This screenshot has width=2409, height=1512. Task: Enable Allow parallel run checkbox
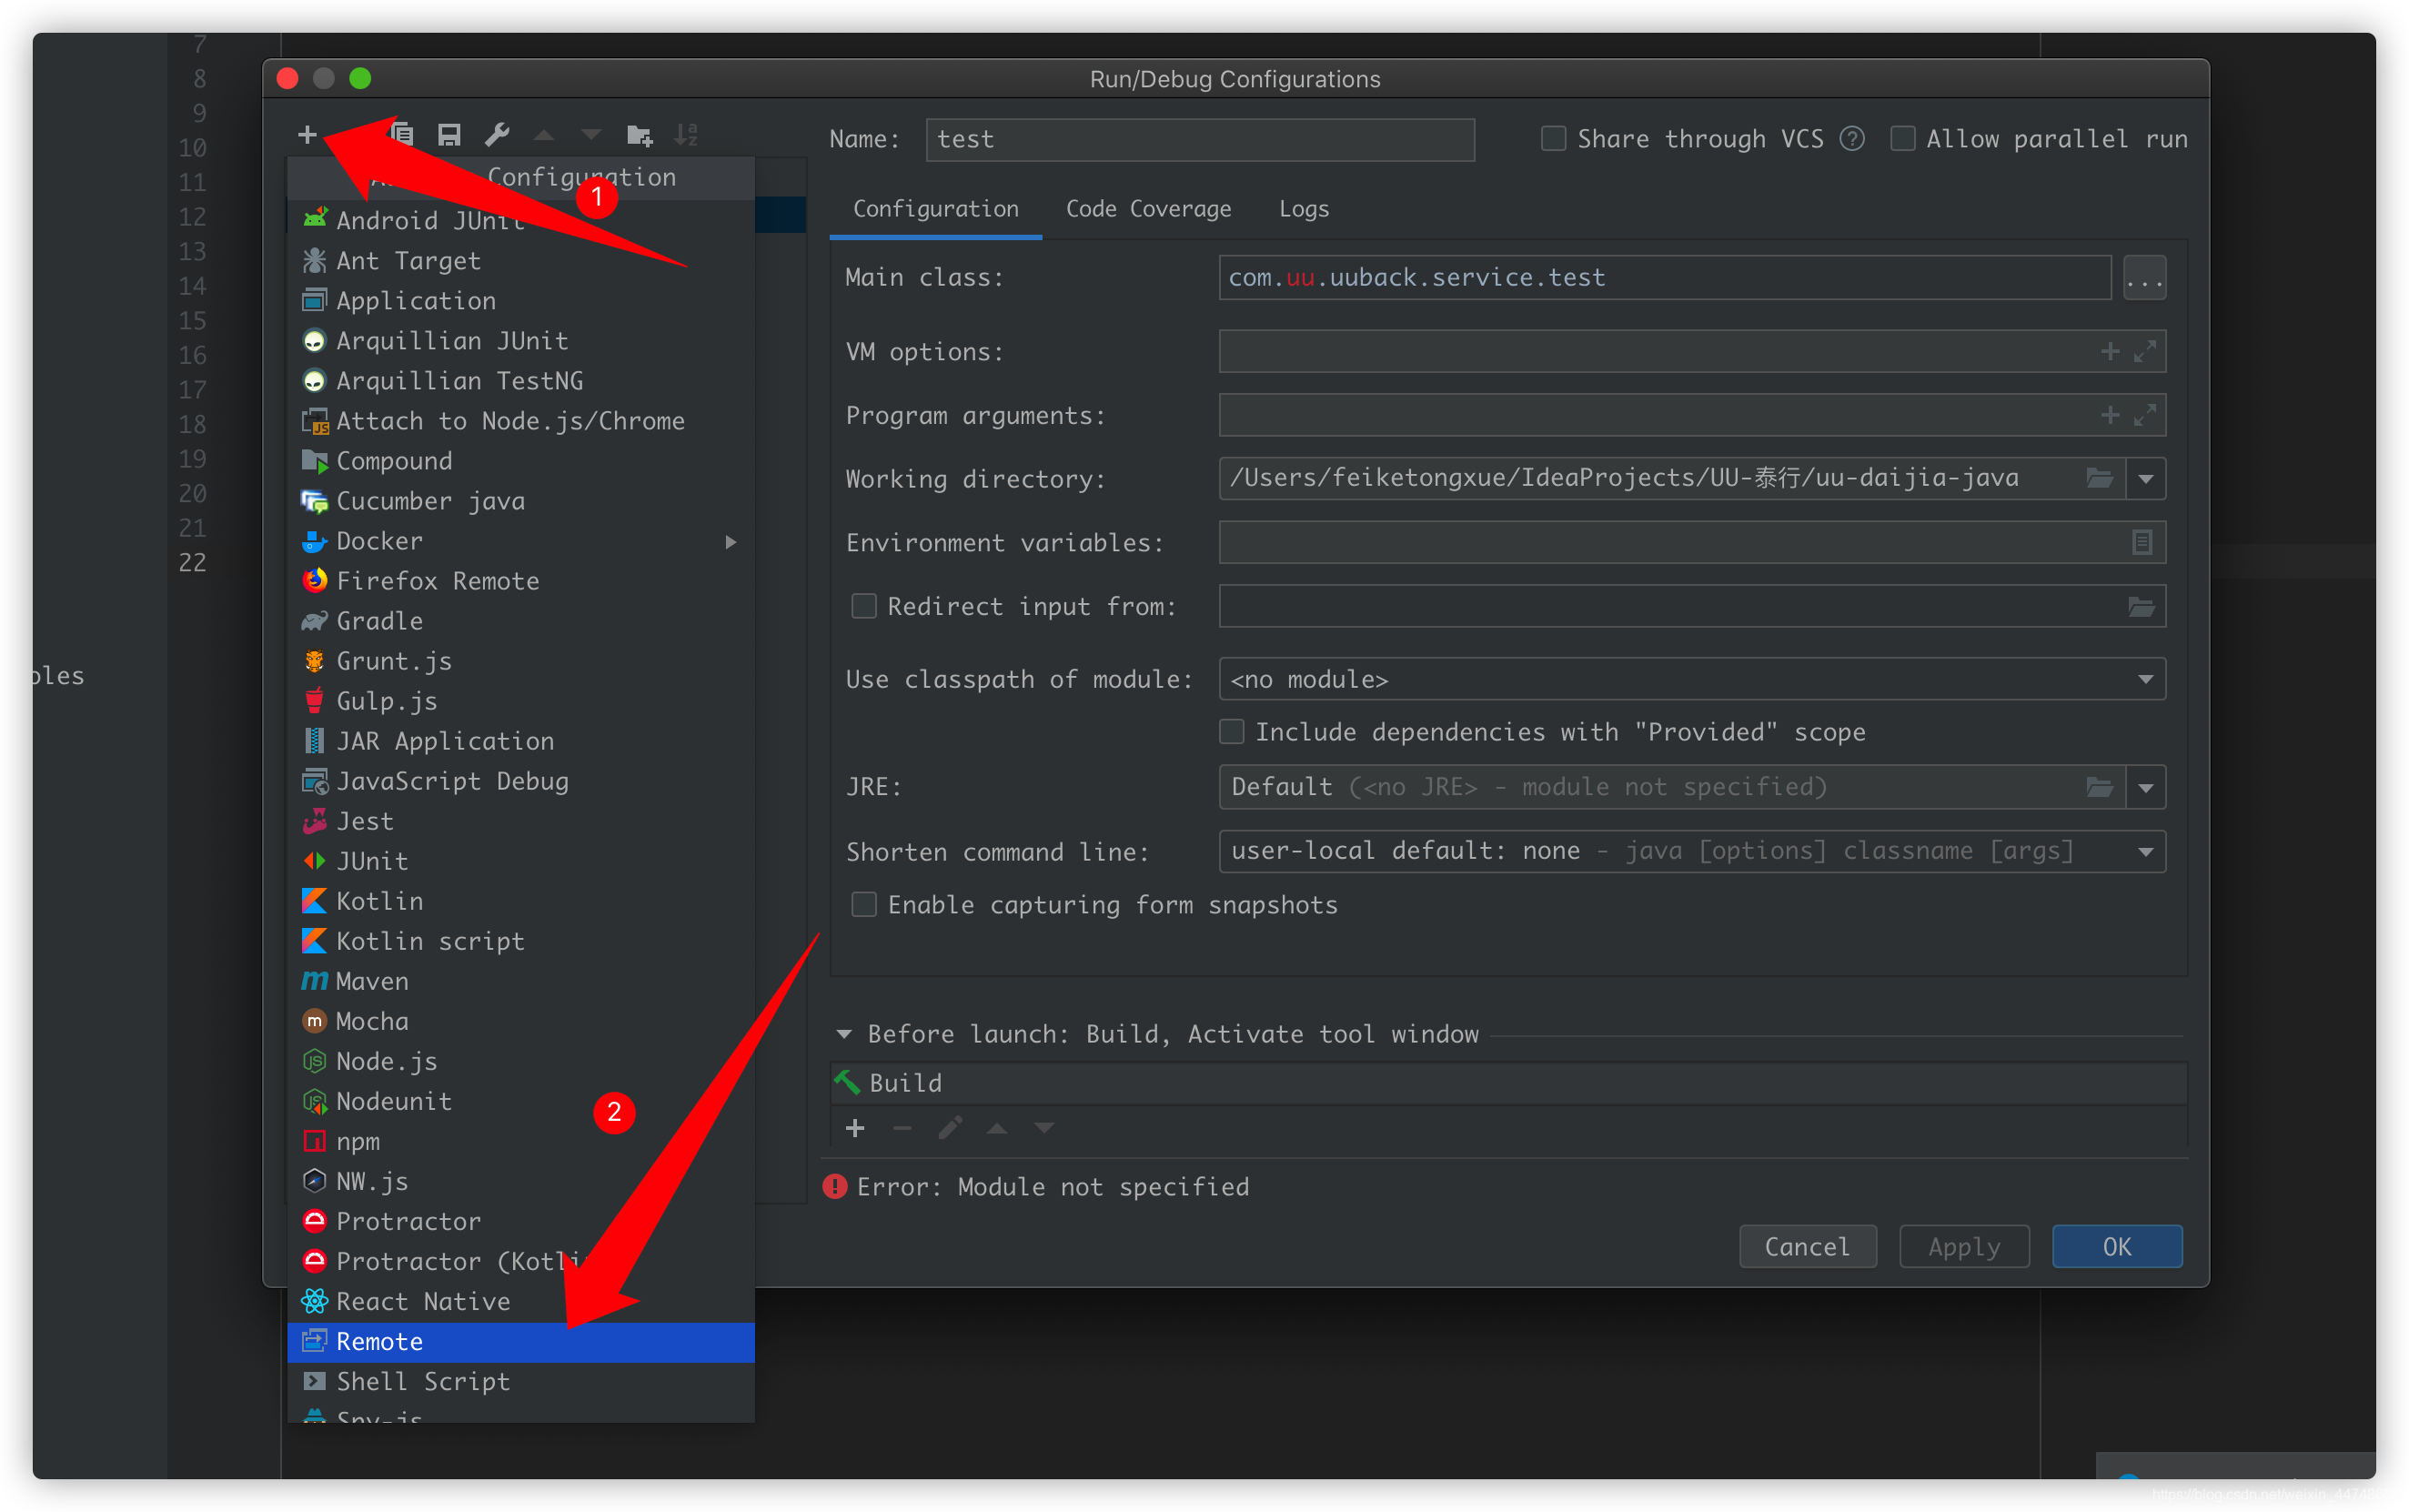point(1902,139)
